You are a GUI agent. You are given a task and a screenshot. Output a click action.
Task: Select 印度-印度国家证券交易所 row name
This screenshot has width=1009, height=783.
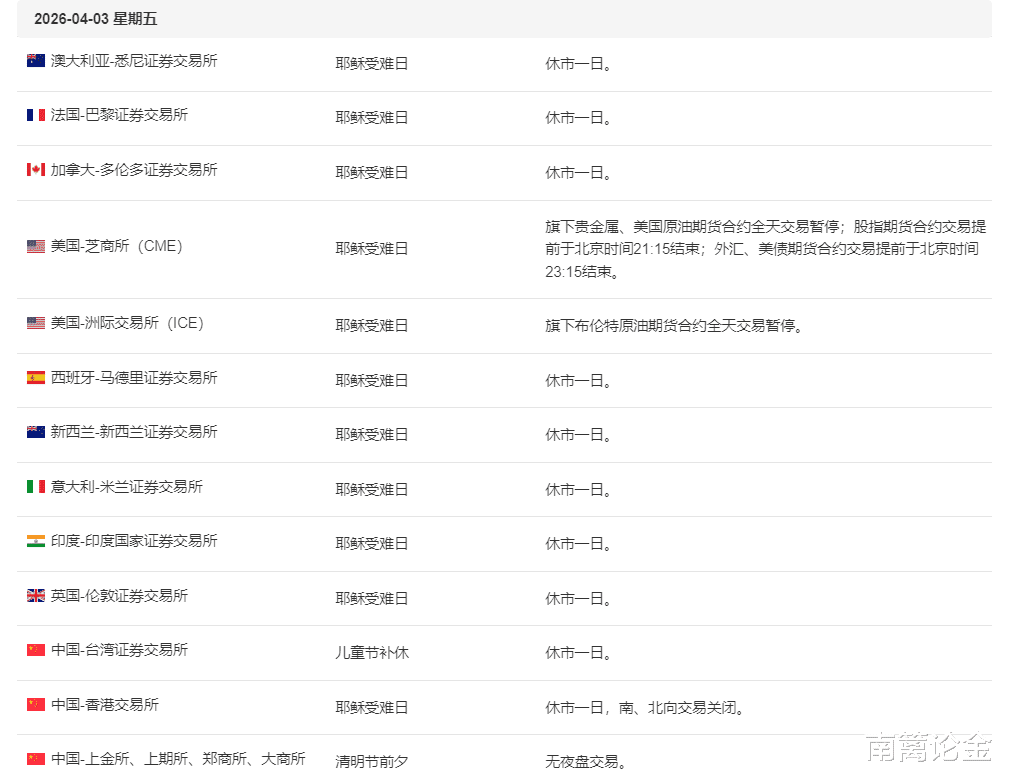(x=134, y=541)
